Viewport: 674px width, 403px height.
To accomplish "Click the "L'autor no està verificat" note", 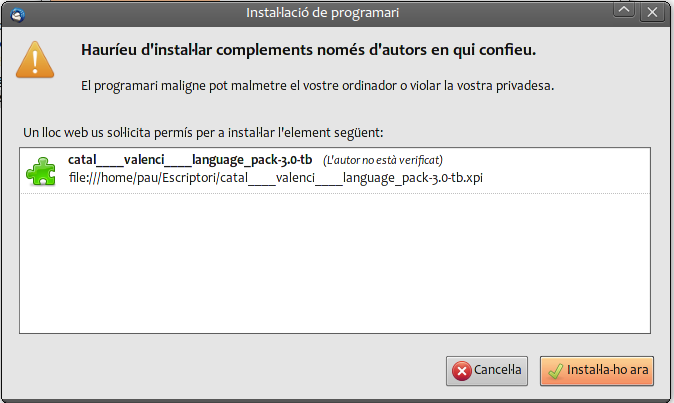I will click(x=383, y=160).
